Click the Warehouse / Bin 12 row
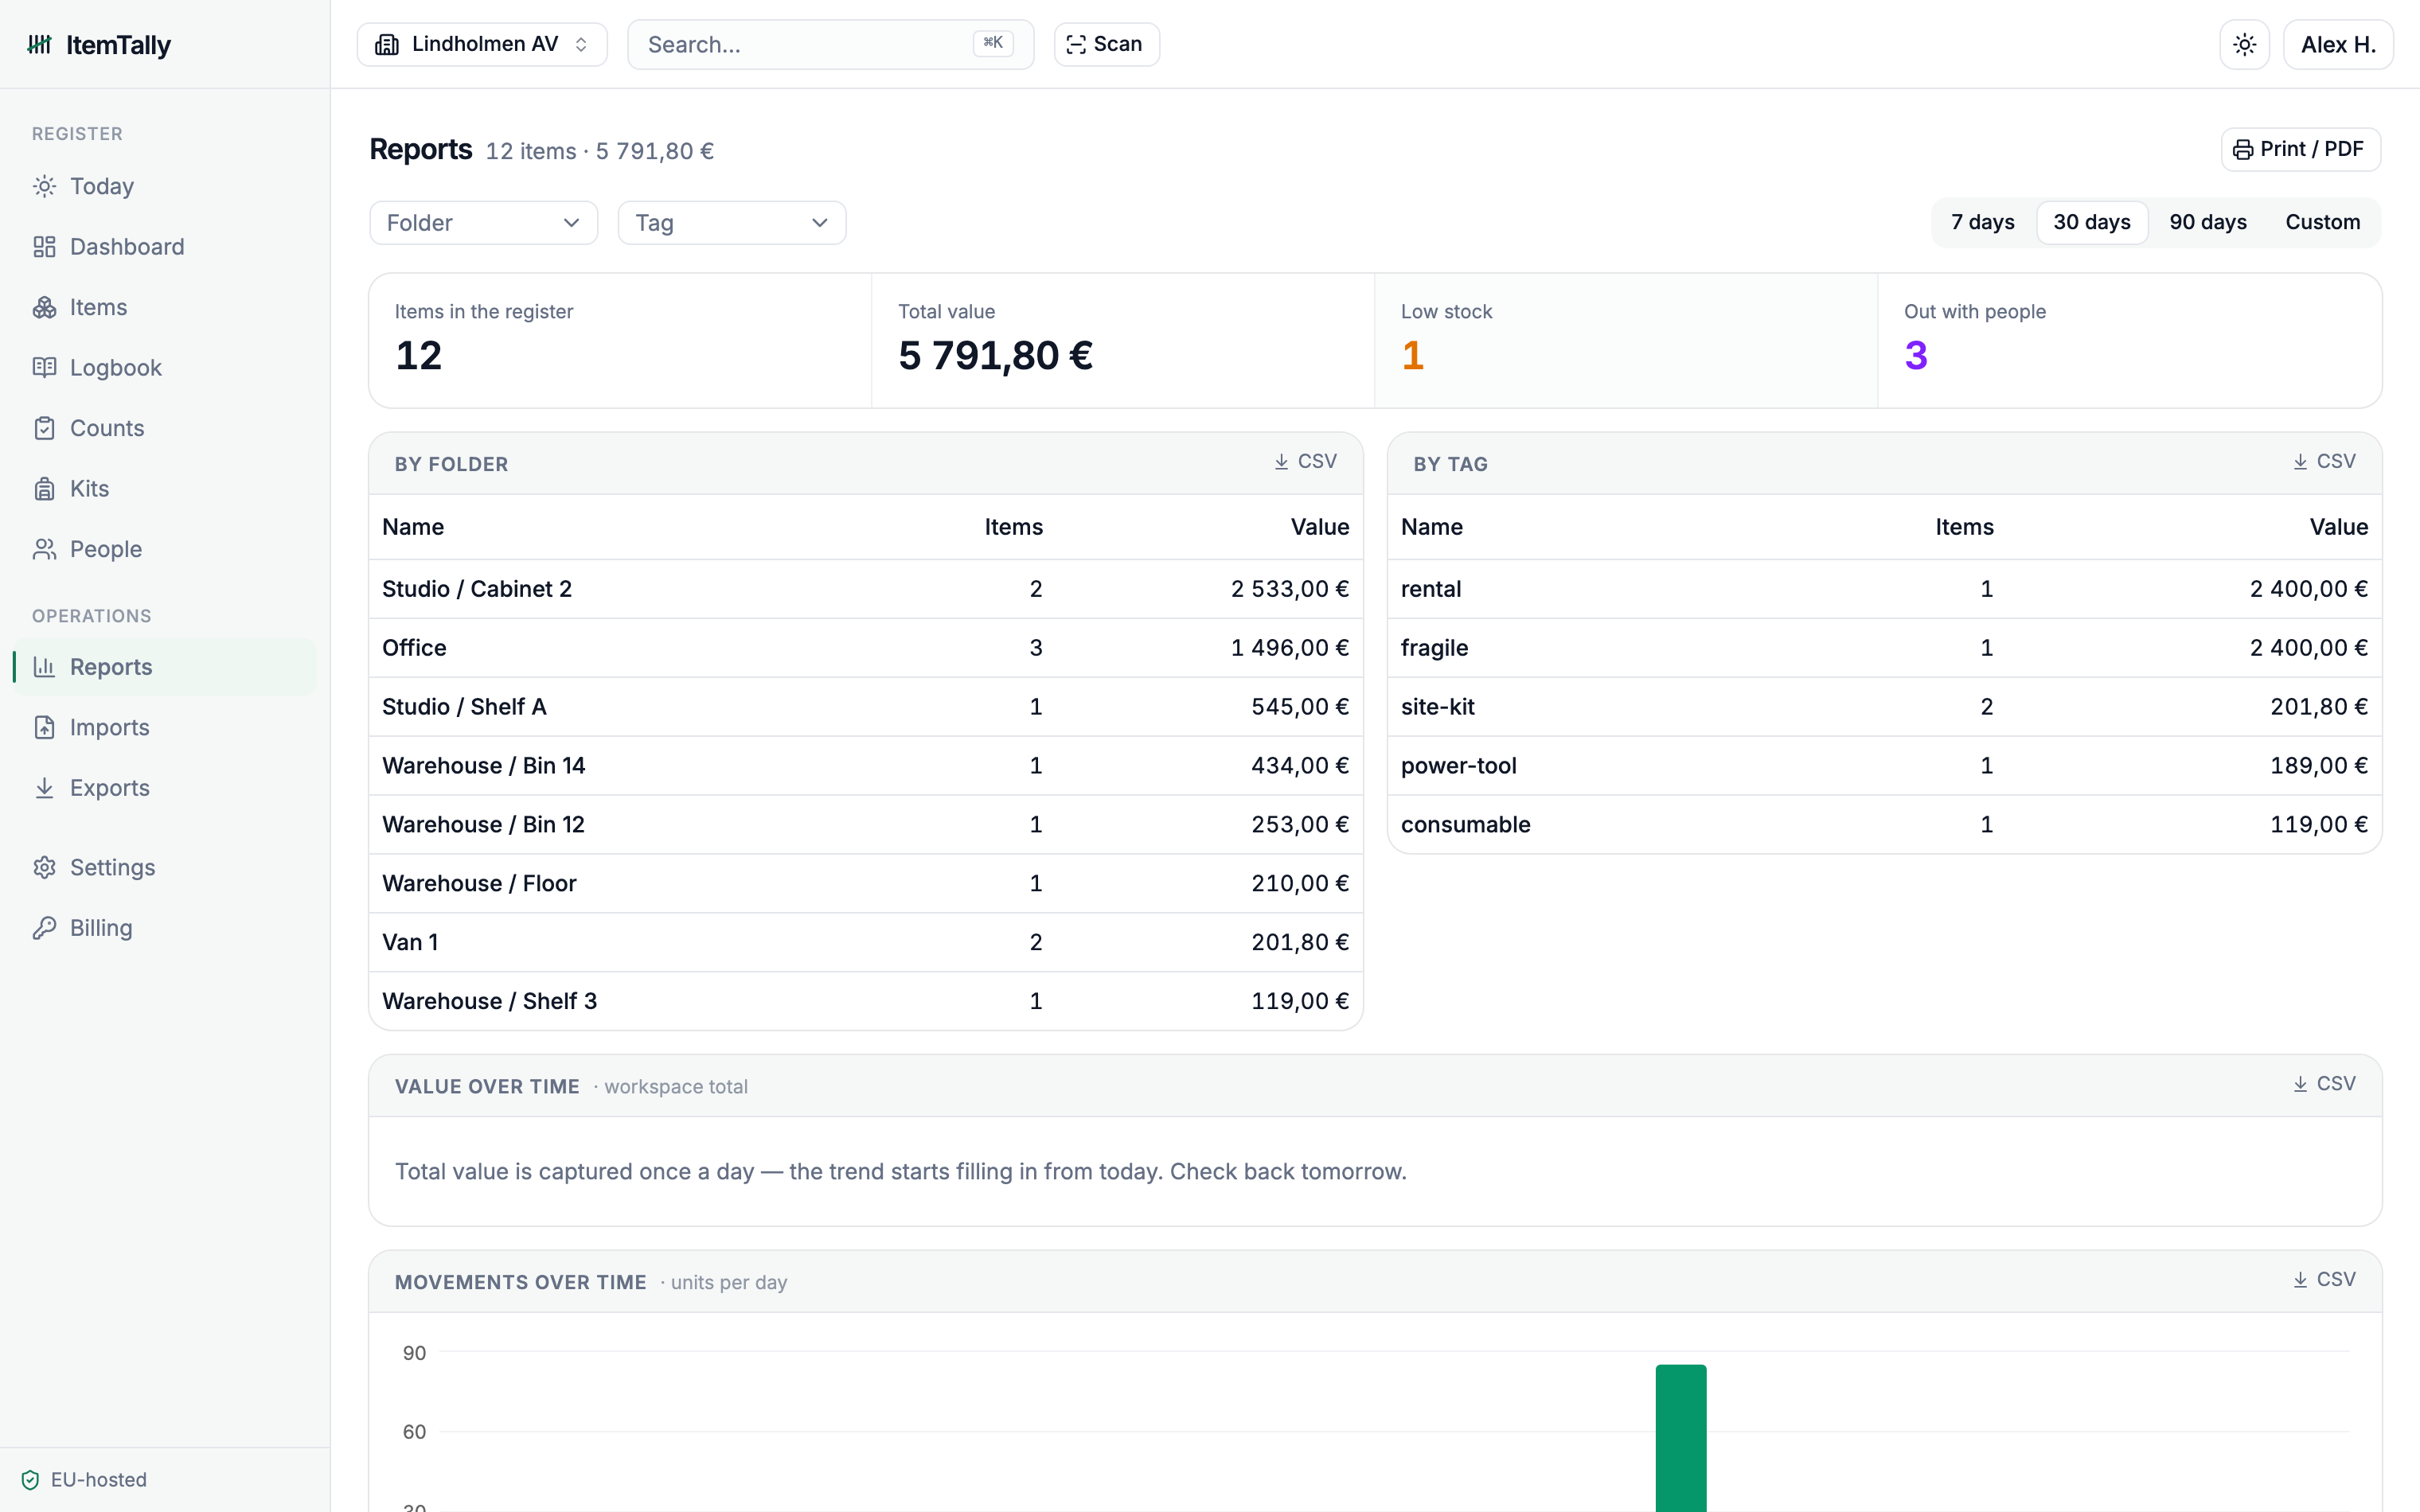 pyautogui.click(x=866, y=825)
